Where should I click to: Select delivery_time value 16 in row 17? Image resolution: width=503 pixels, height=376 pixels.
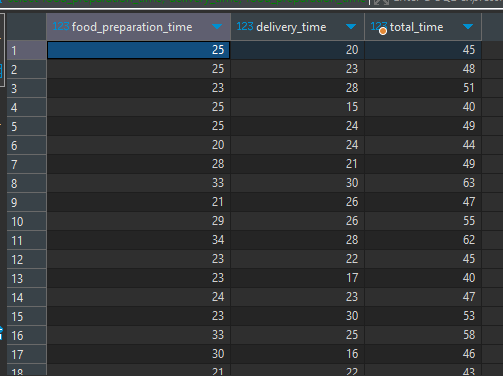click(x=297, y=354)
